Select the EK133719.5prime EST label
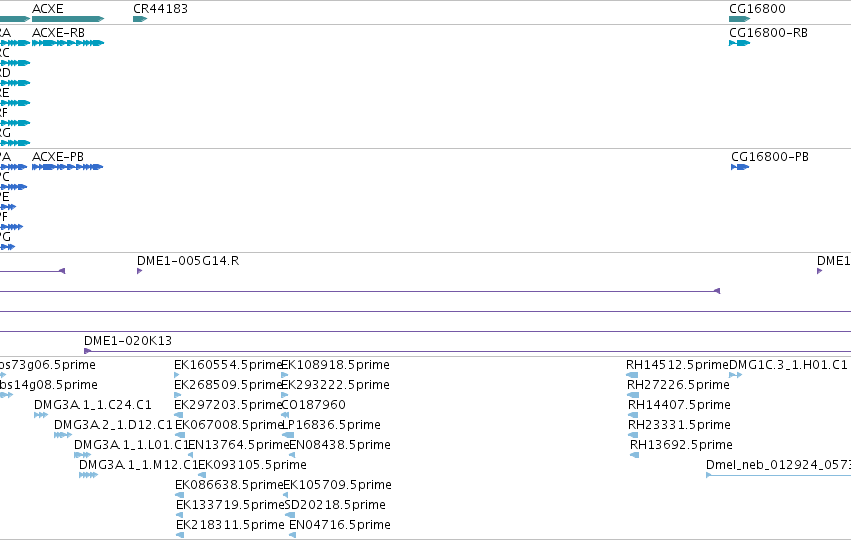 pos(231,505)
